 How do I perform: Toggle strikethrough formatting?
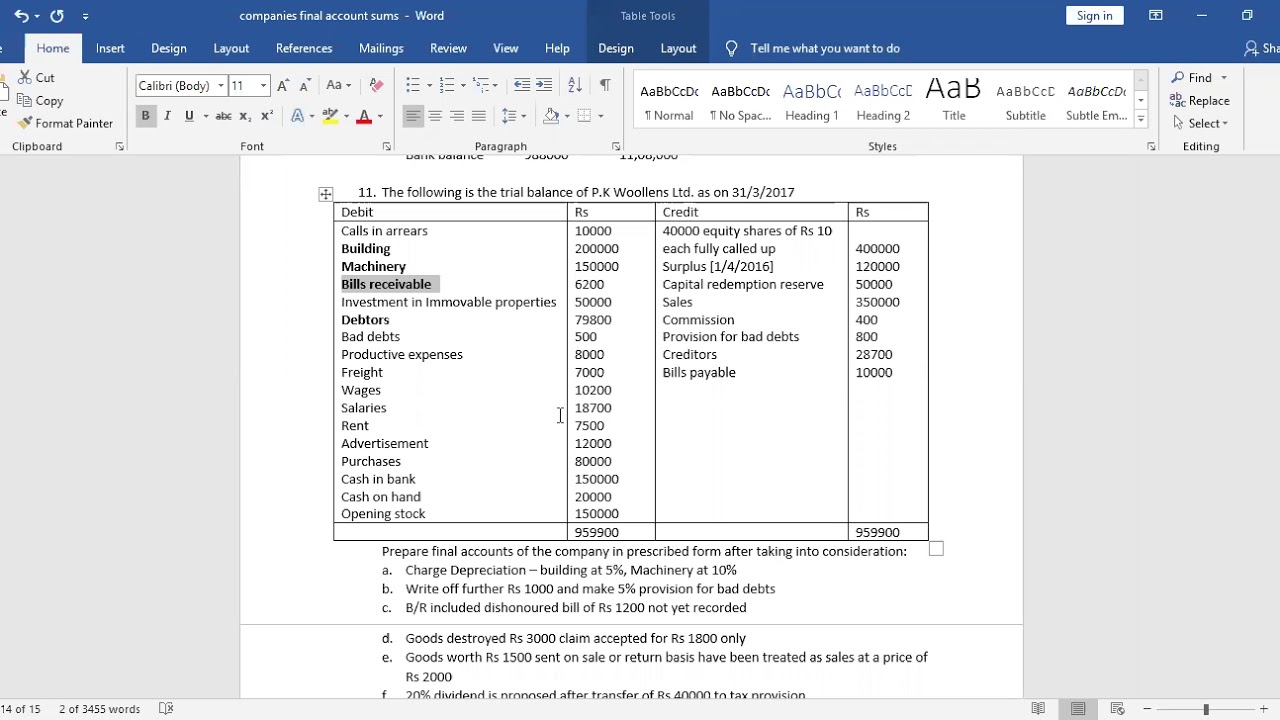(224, 116)
